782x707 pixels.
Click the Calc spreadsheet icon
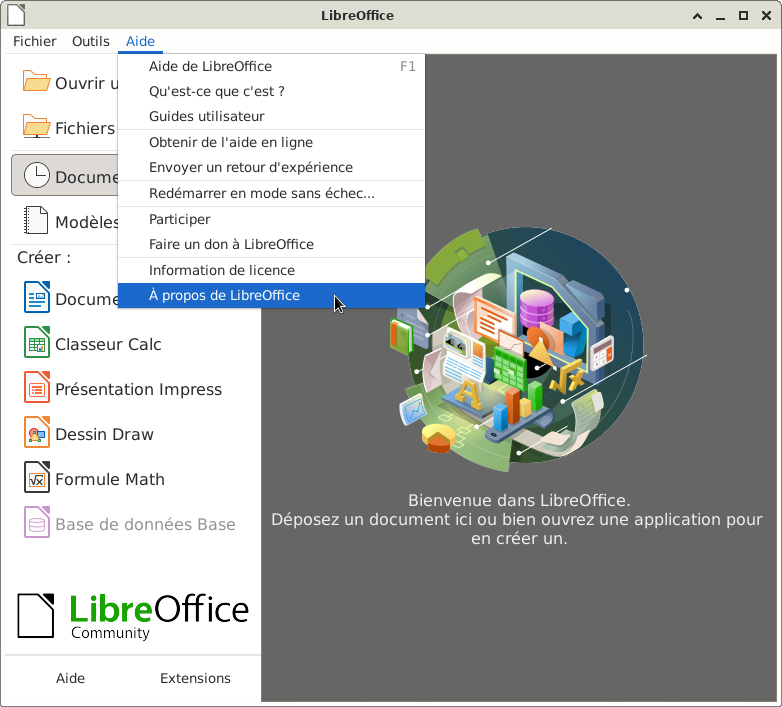click(x=36, y=342)
